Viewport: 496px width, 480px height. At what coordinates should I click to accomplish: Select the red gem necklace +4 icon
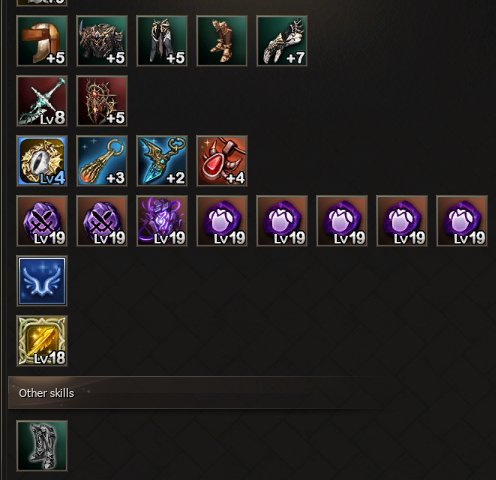[222, 161]
